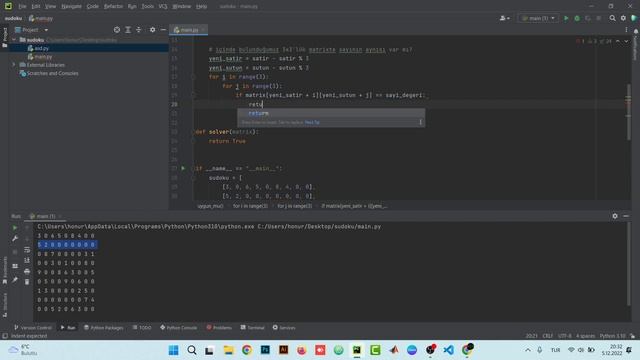The height and width of the screenshot is (360, 640).
Task: Open the Notifications bell on right sidebar
Action: click(x=636, y=31)
